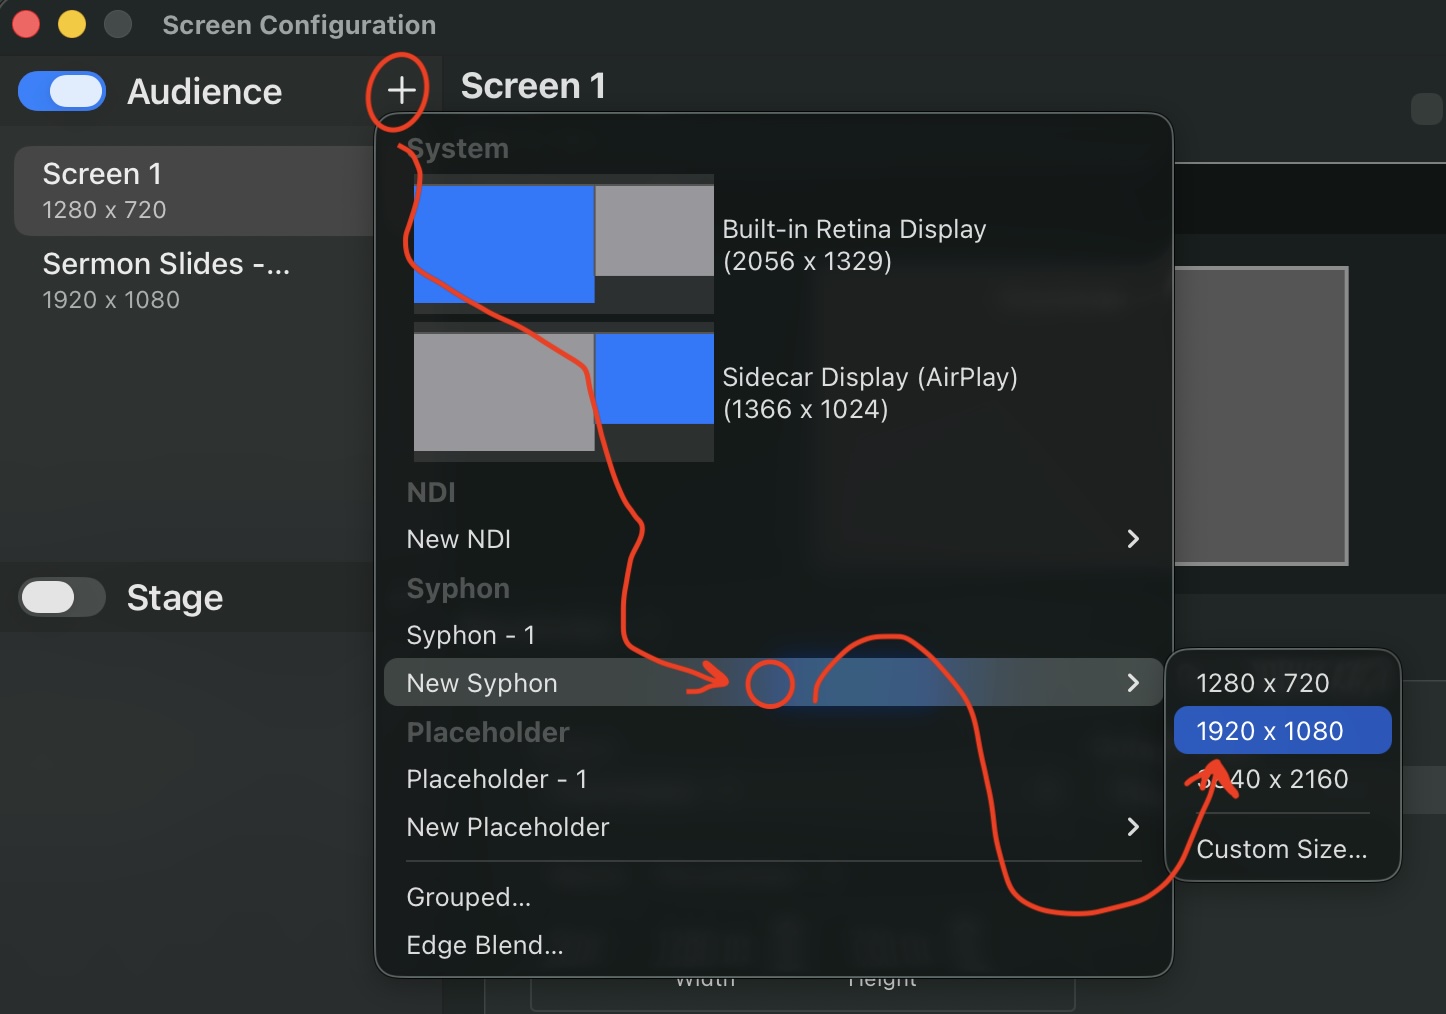Select Screen 1 in the Audience list
The width and height of the screenshot is (1446, 1014).
pyautogui.click(x=195, y=190)
